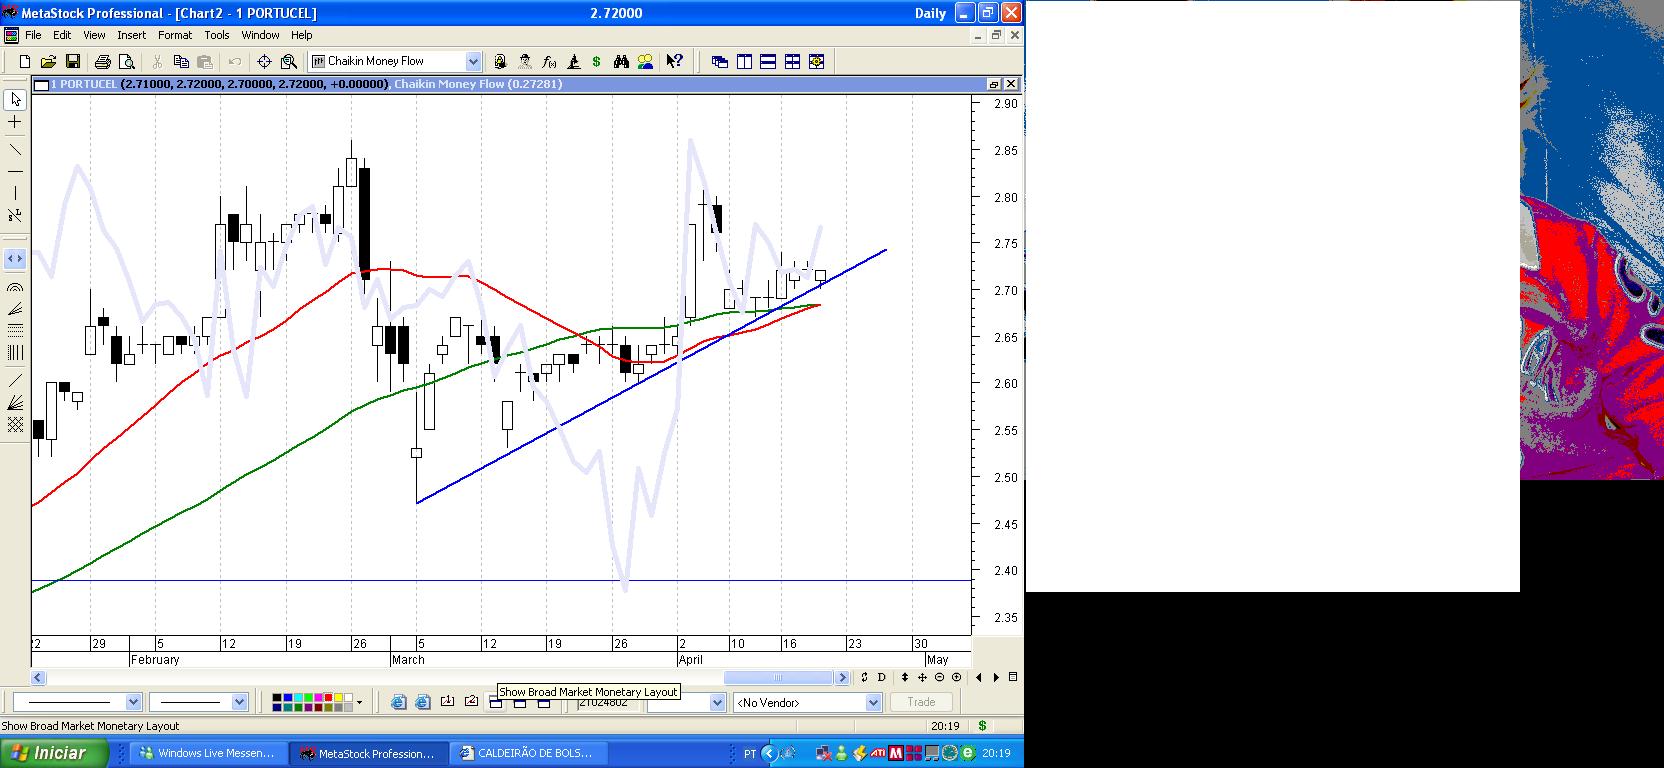
Task: Click the Print Preview toolbar icon
Action: [127, 62]
